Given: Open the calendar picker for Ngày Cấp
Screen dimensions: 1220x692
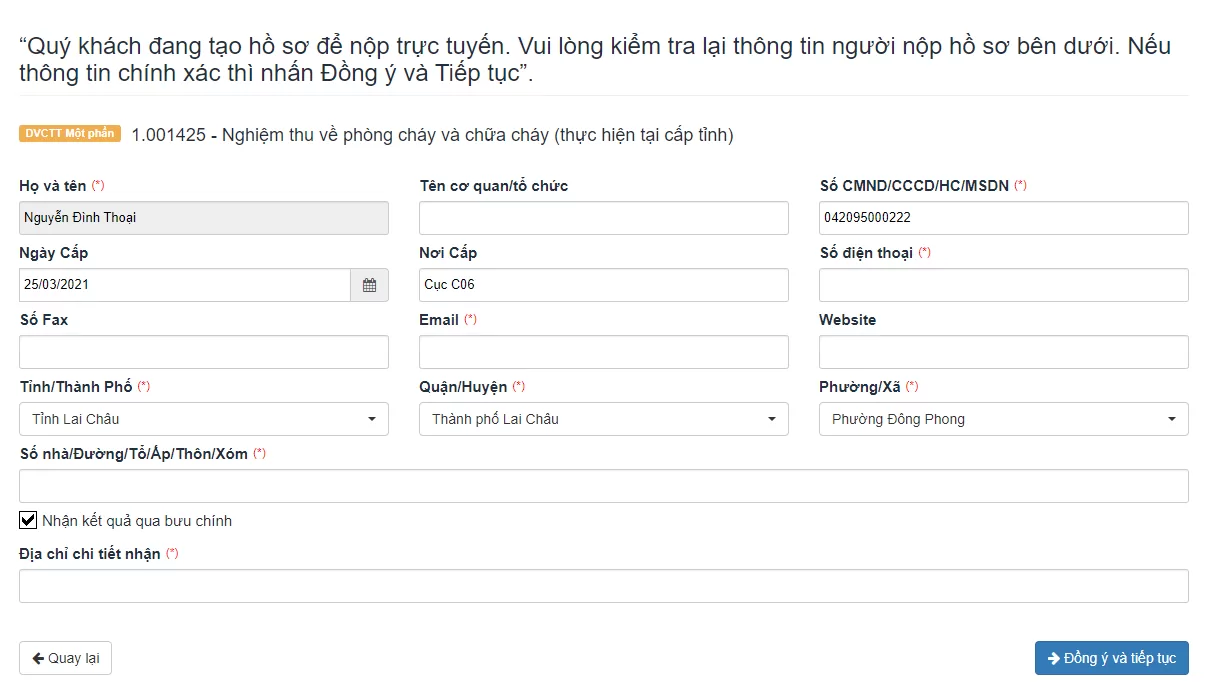Looking at the screenshot, I should (369, 285).
